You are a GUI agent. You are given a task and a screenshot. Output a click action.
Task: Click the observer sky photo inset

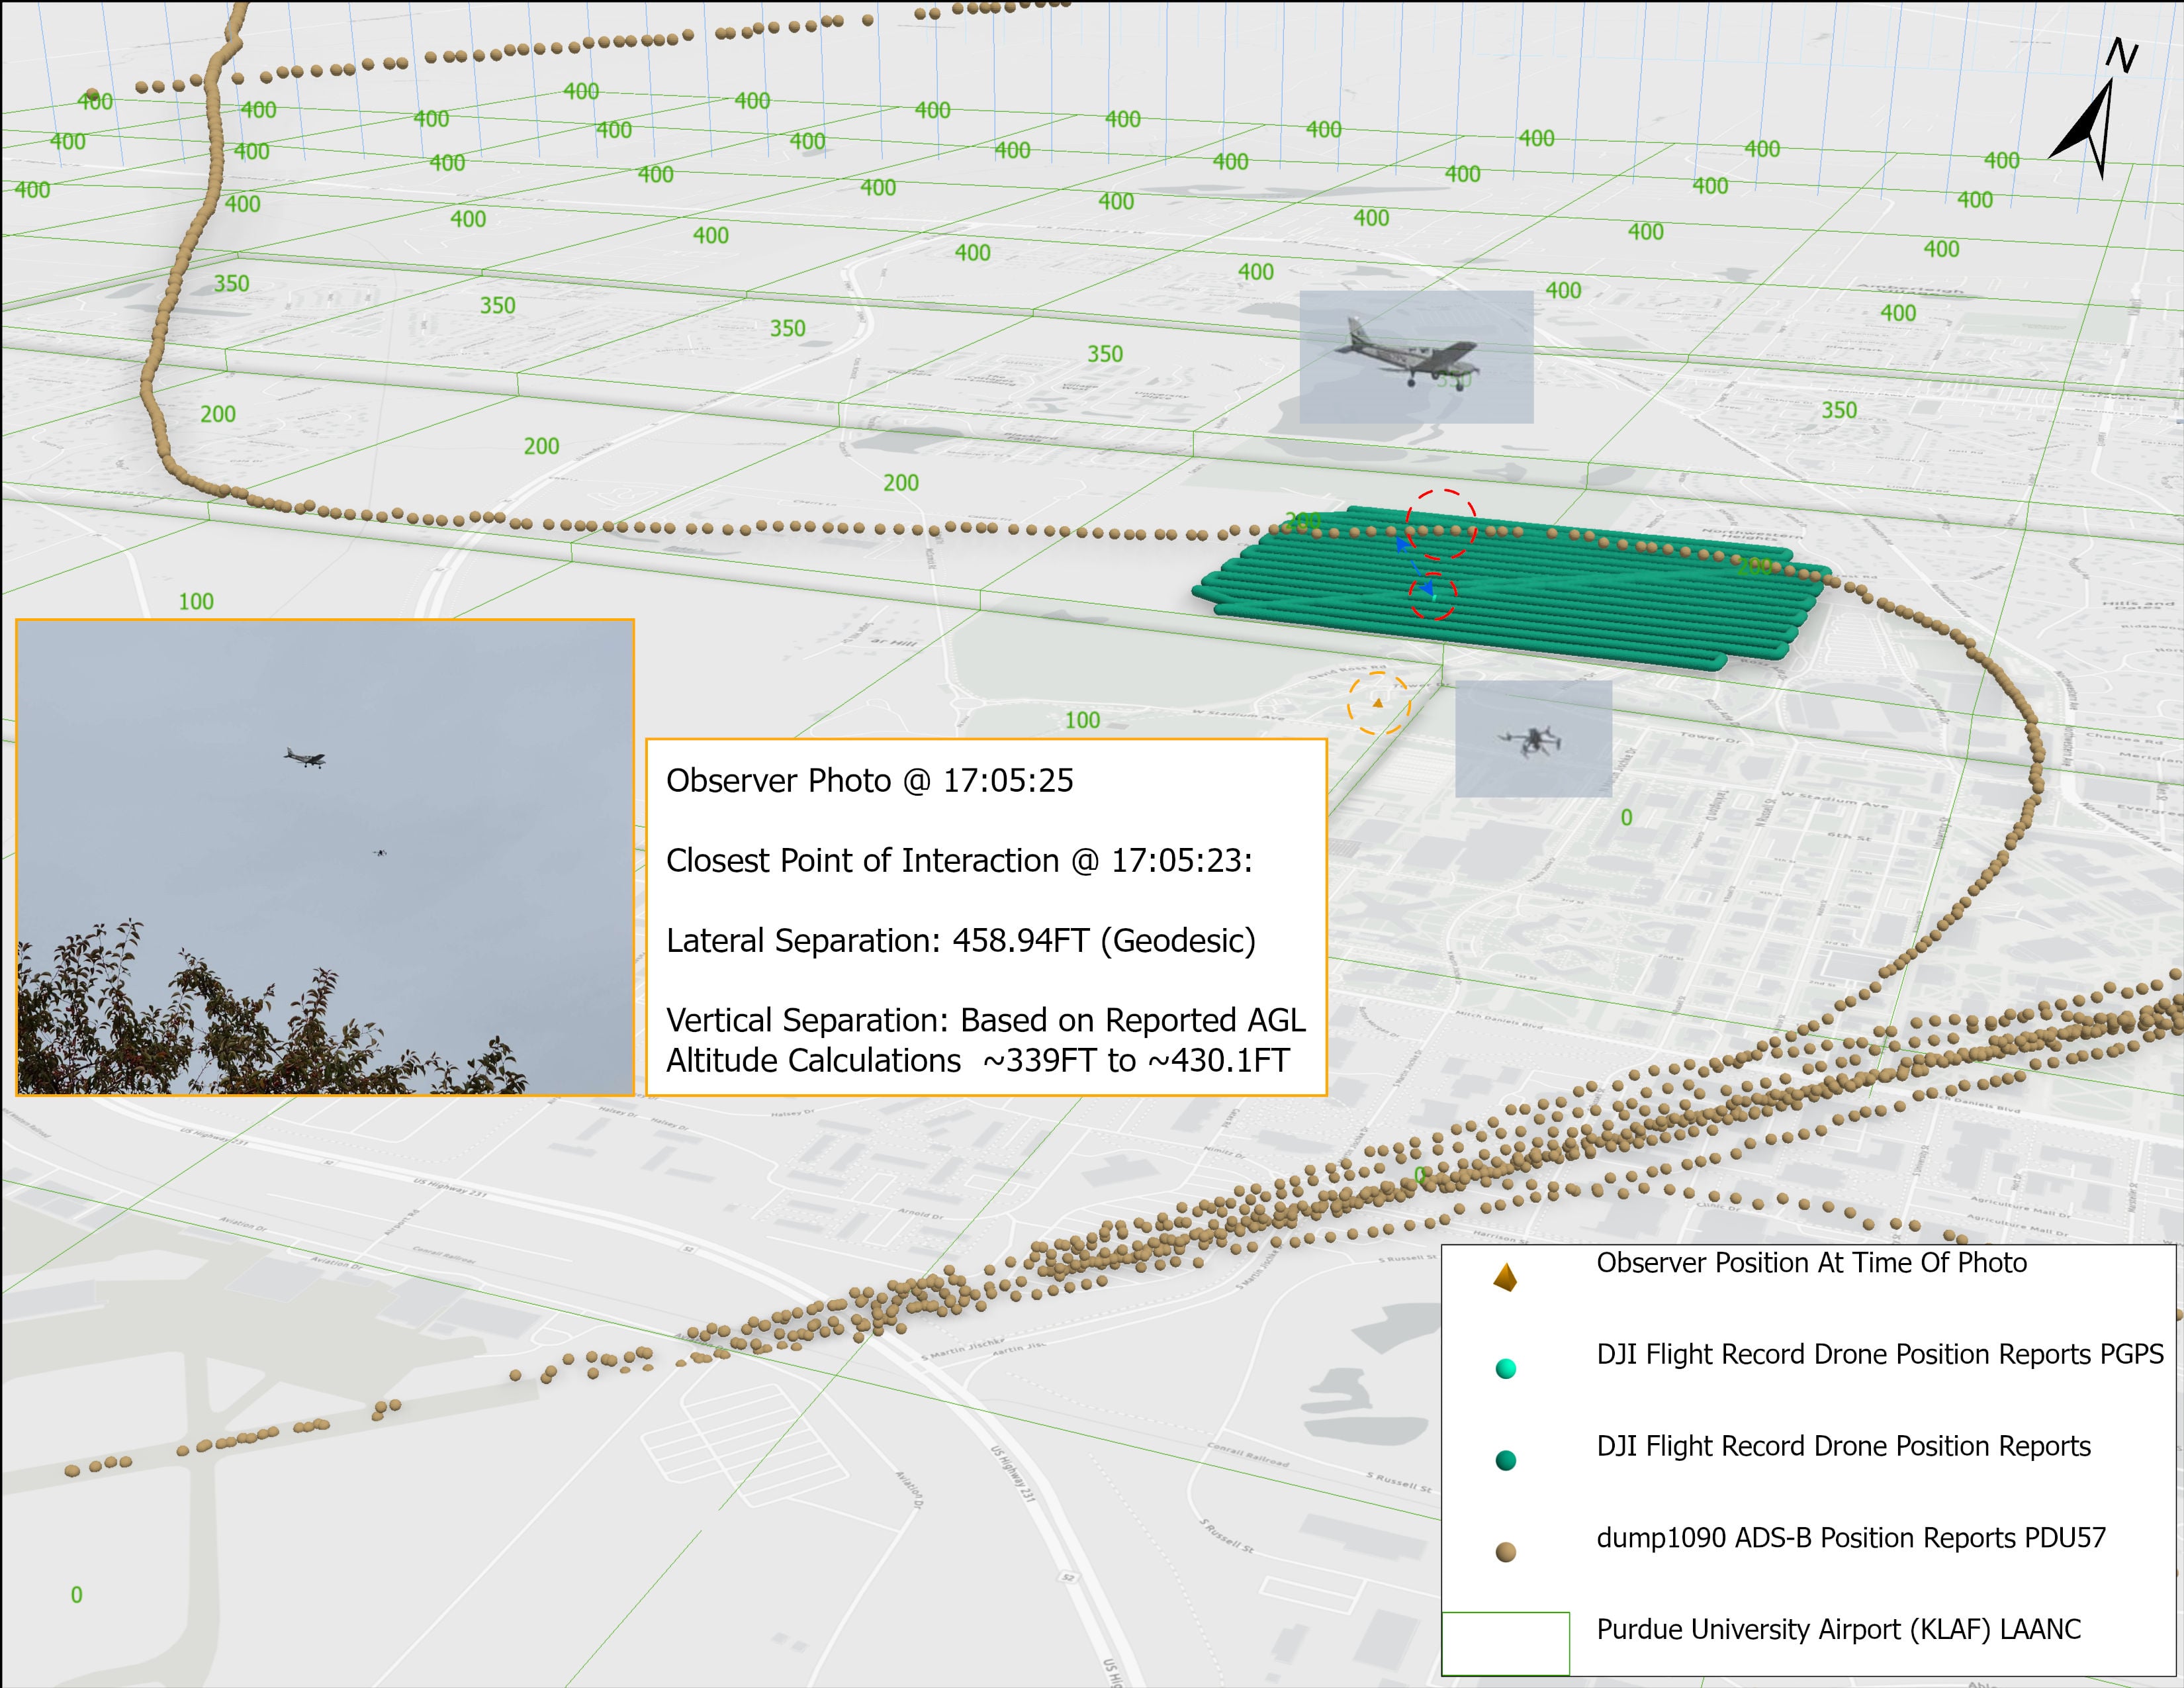pyautogui.click(x=325, y=857)
